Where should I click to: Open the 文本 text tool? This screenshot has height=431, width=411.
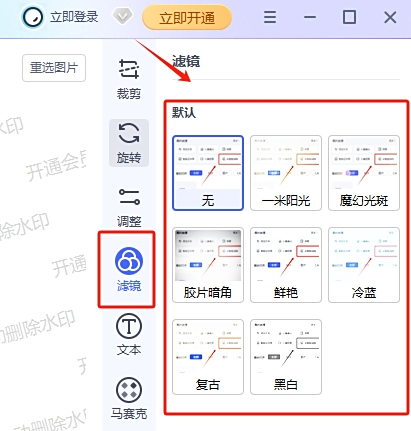129,335
